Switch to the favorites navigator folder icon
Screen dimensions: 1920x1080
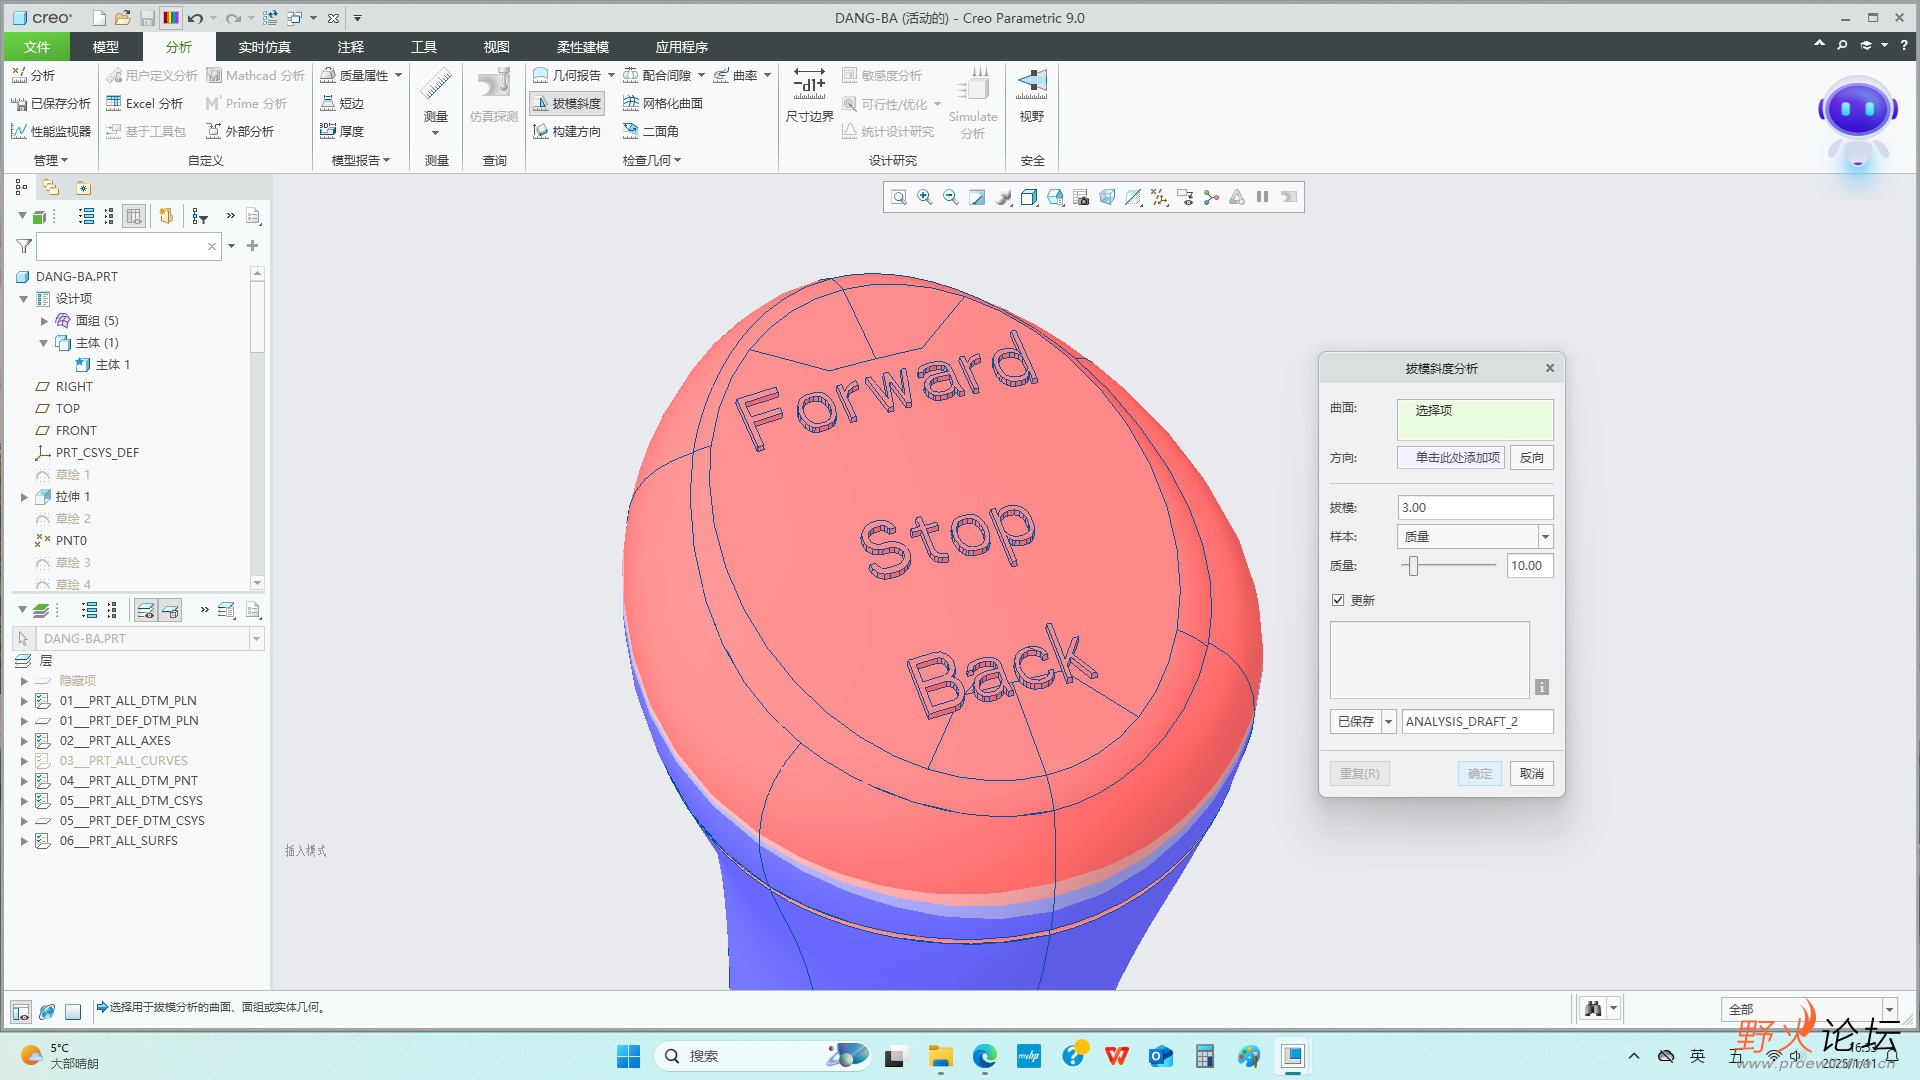[83, 187]
